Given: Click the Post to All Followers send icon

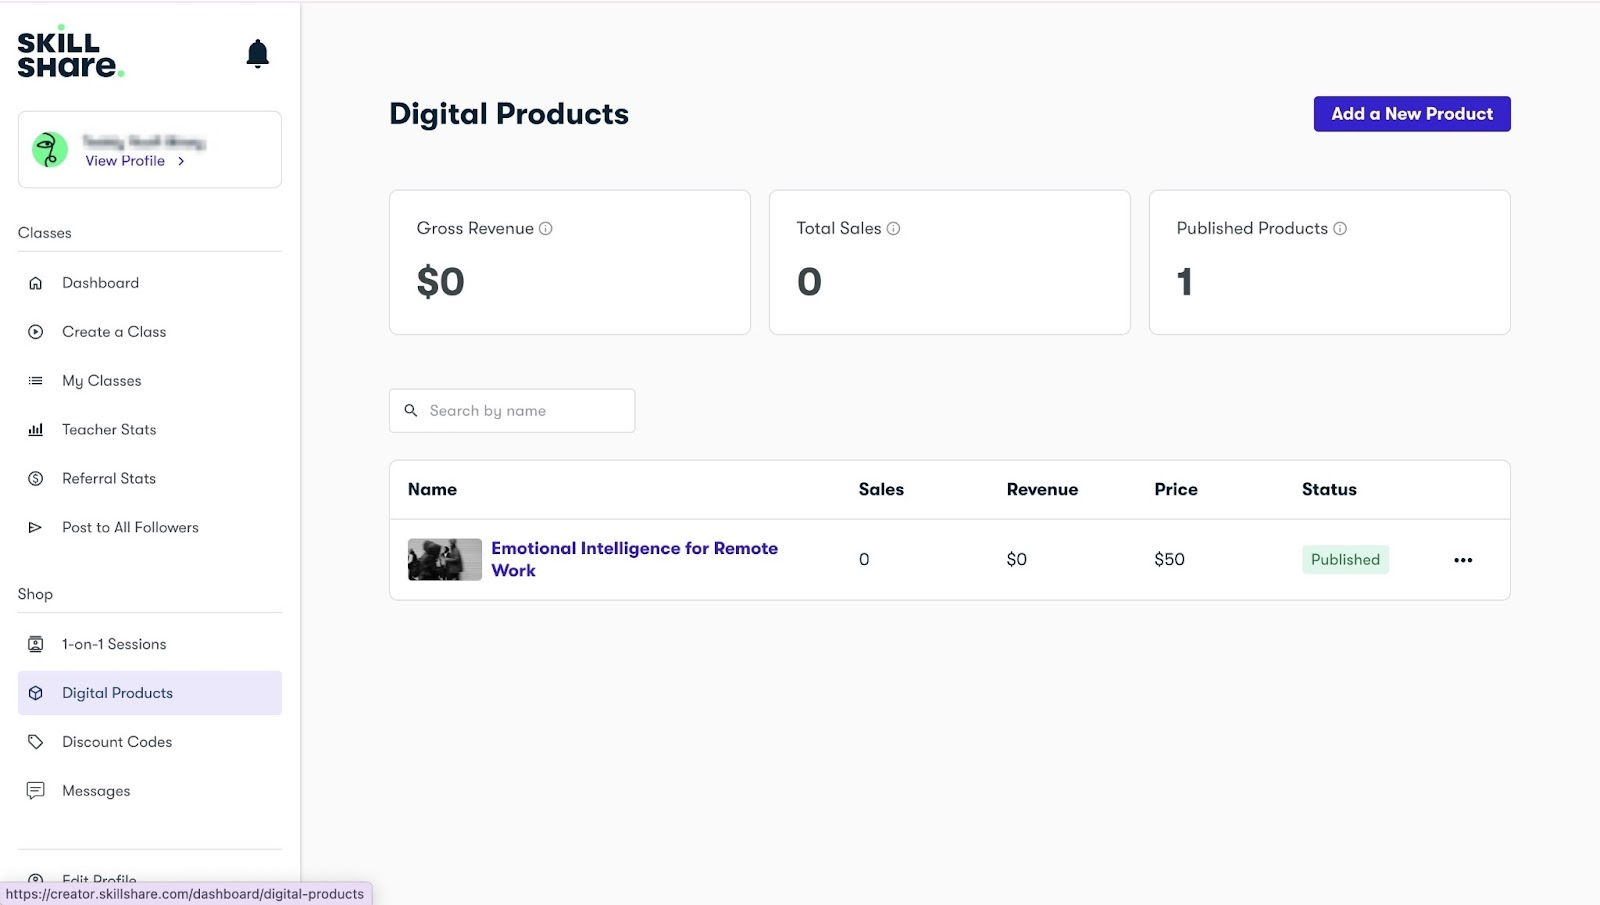Looking at the screenshot, I should click(36, 528).
